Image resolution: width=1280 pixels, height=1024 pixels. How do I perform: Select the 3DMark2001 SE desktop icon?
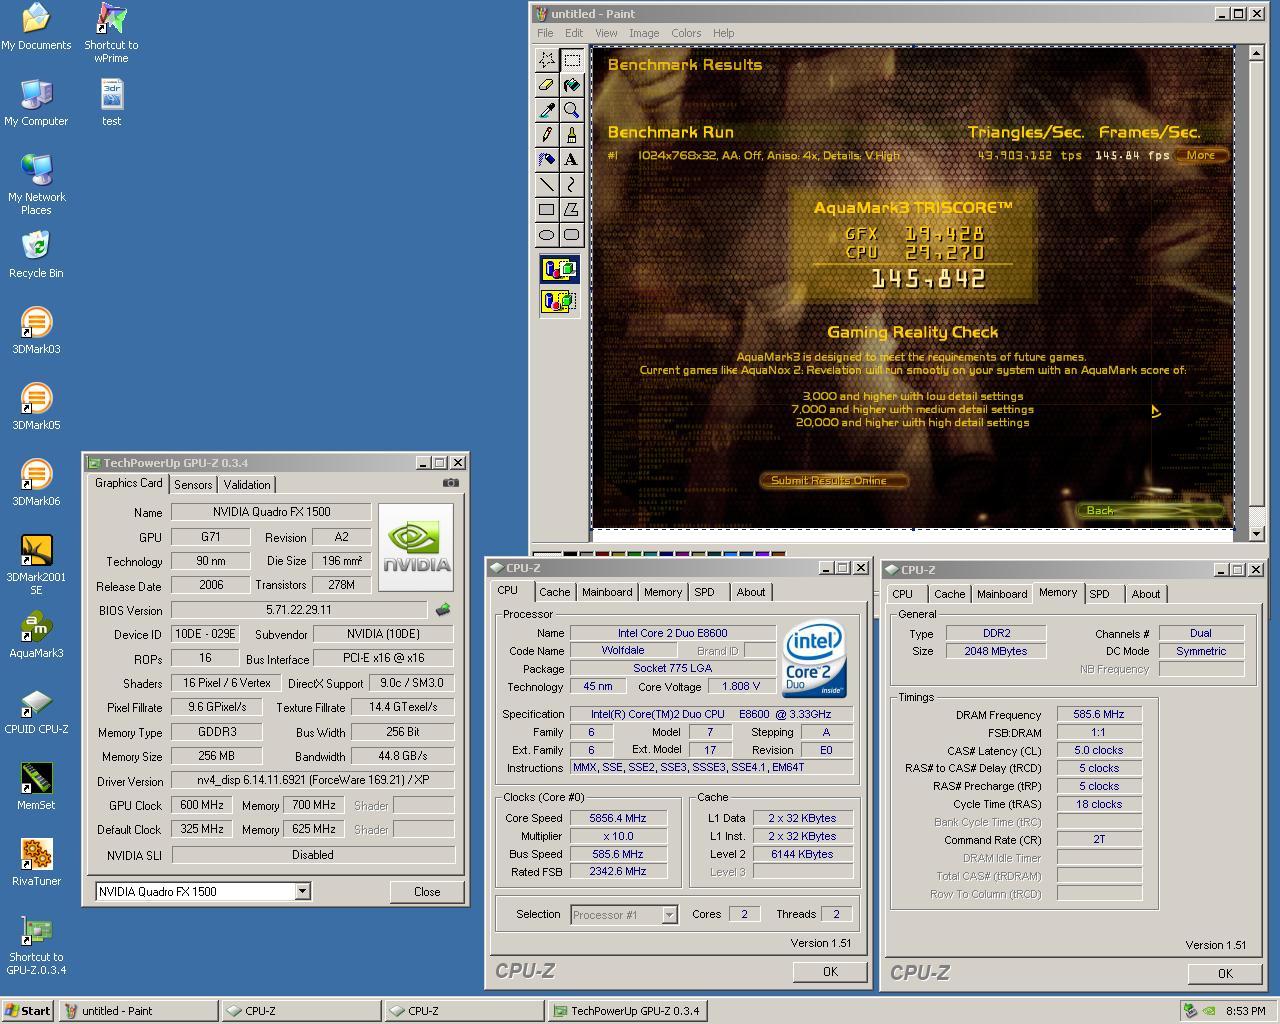tap(36, 565)
